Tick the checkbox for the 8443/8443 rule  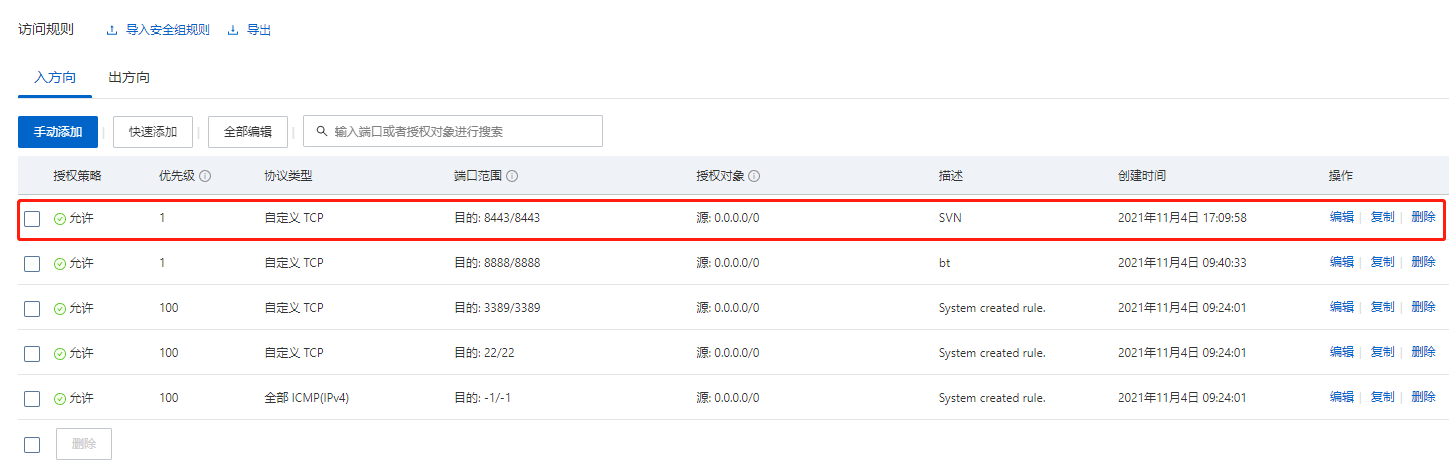click(32, 219)
